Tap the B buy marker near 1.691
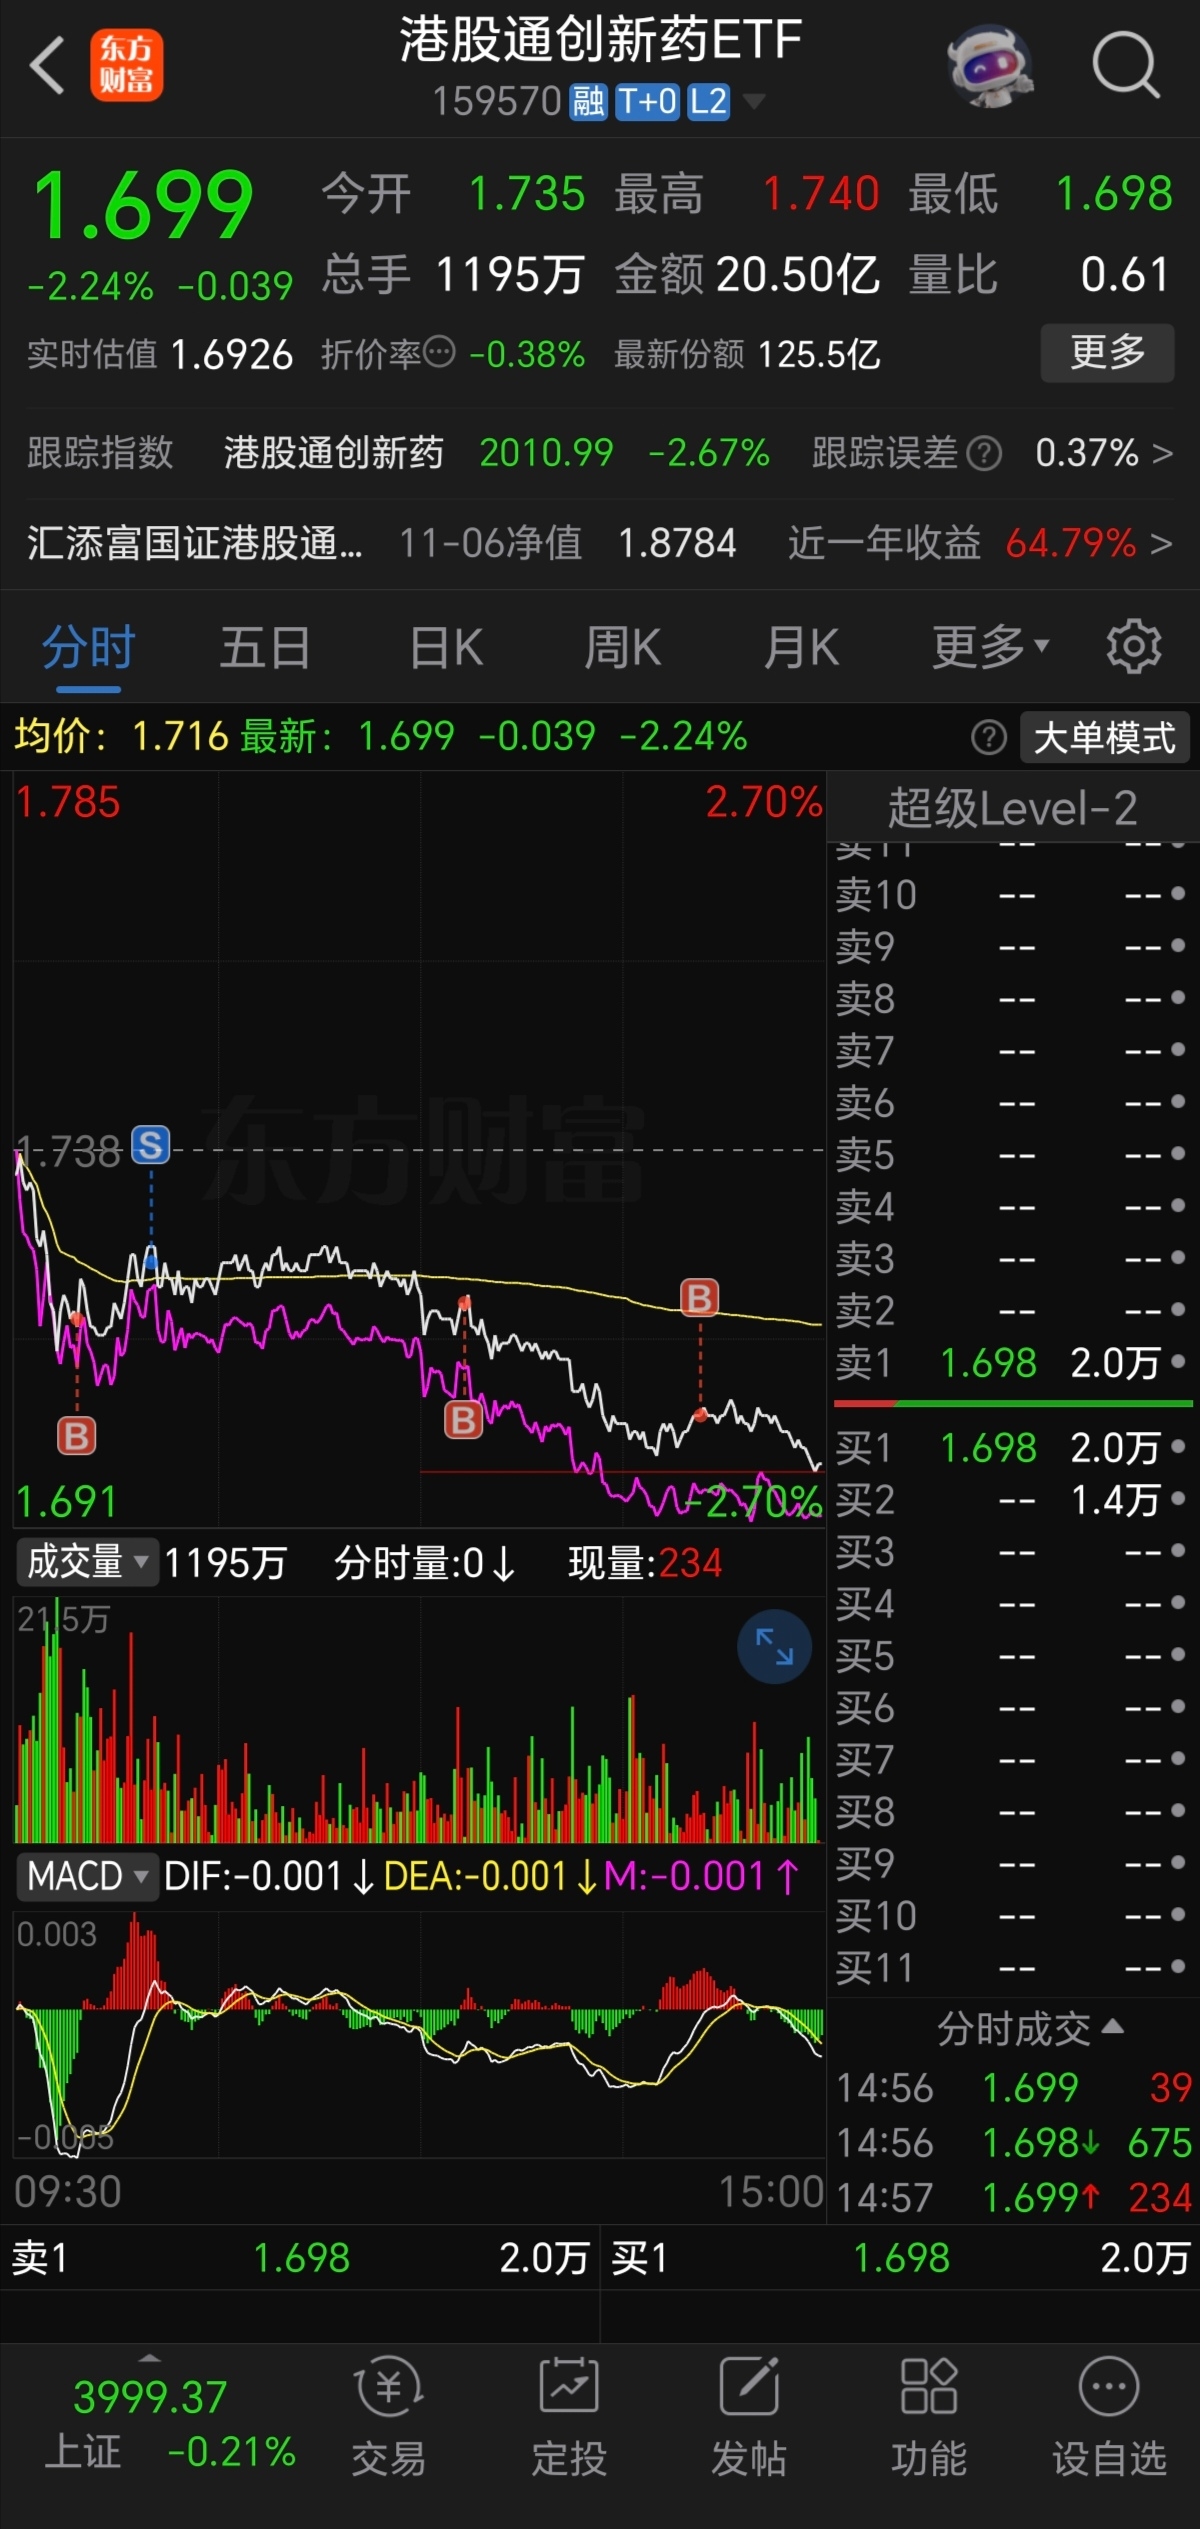 [x=77, y=1436]
